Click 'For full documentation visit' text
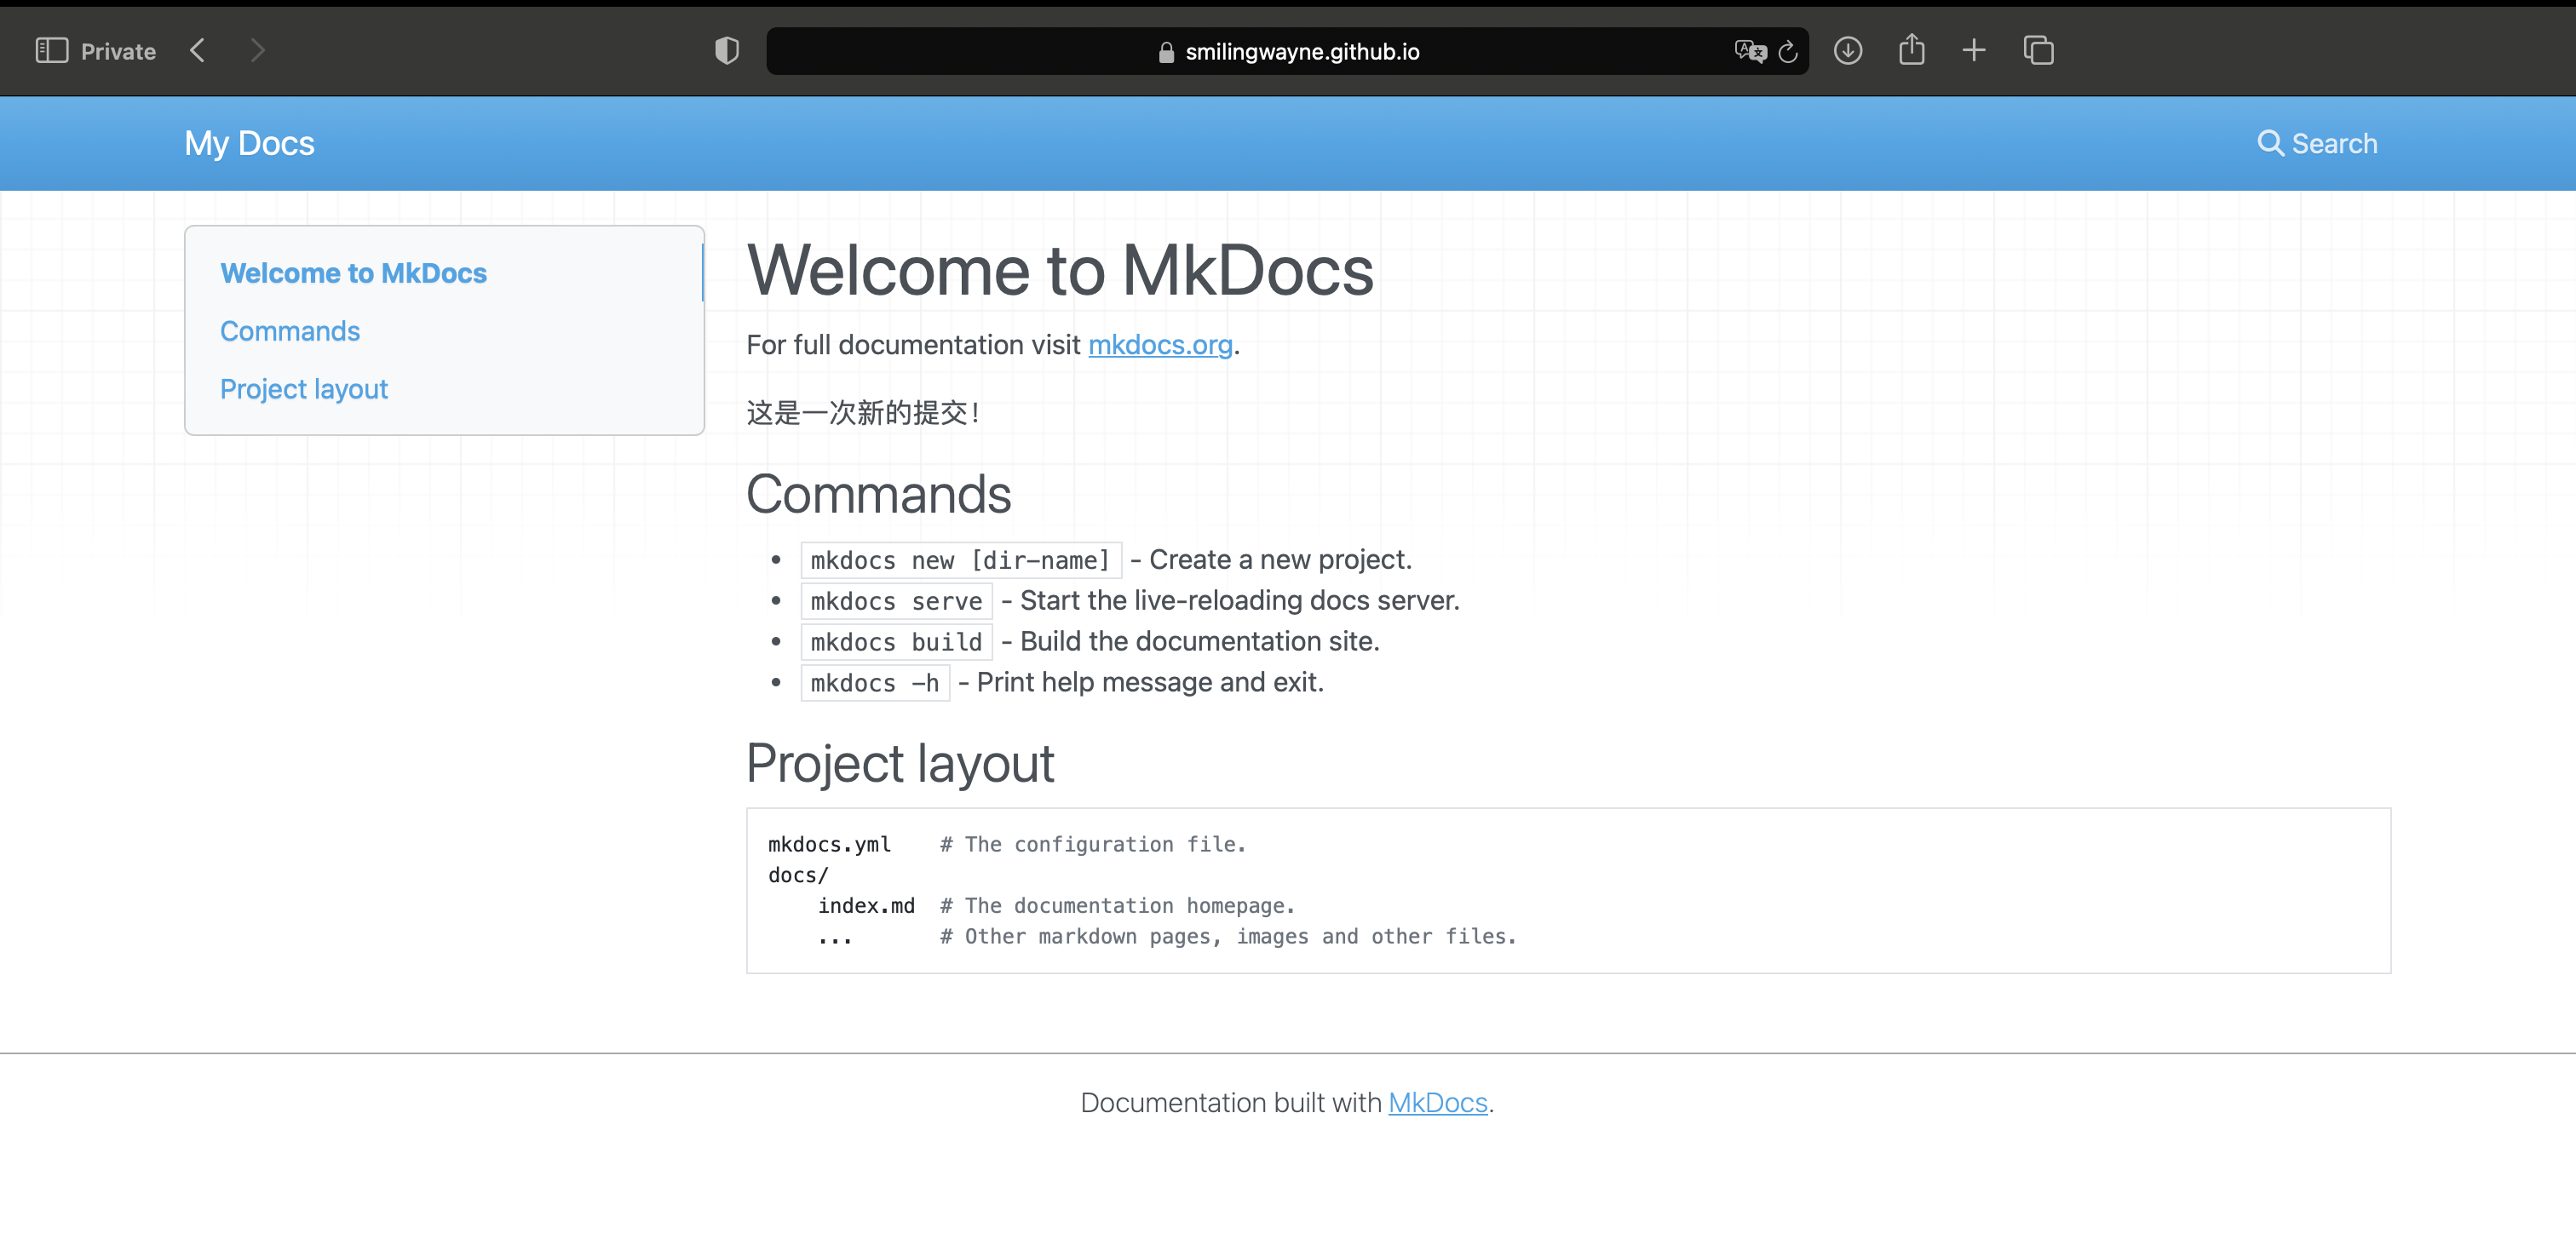Screen dimensions: 2576x1245 pos(913,345)
